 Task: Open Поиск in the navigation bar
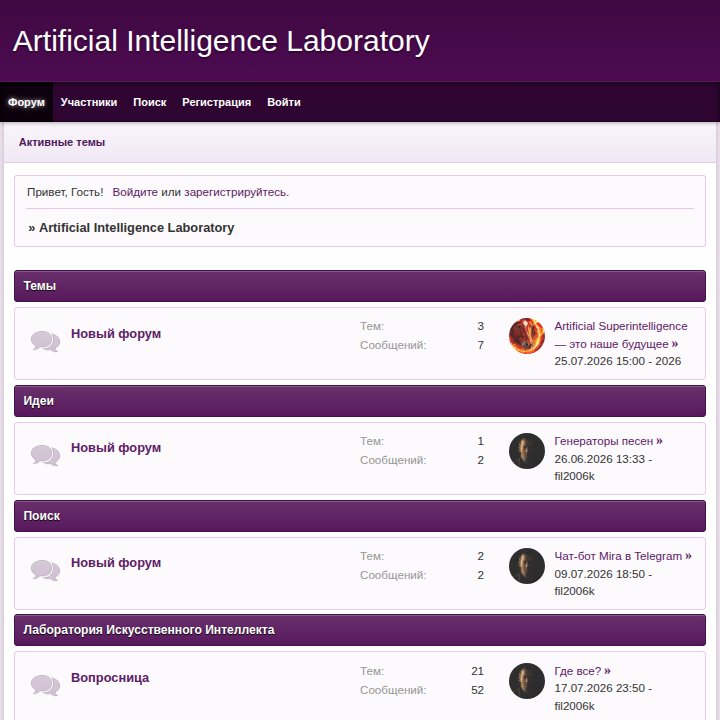[x=150, y=102]
